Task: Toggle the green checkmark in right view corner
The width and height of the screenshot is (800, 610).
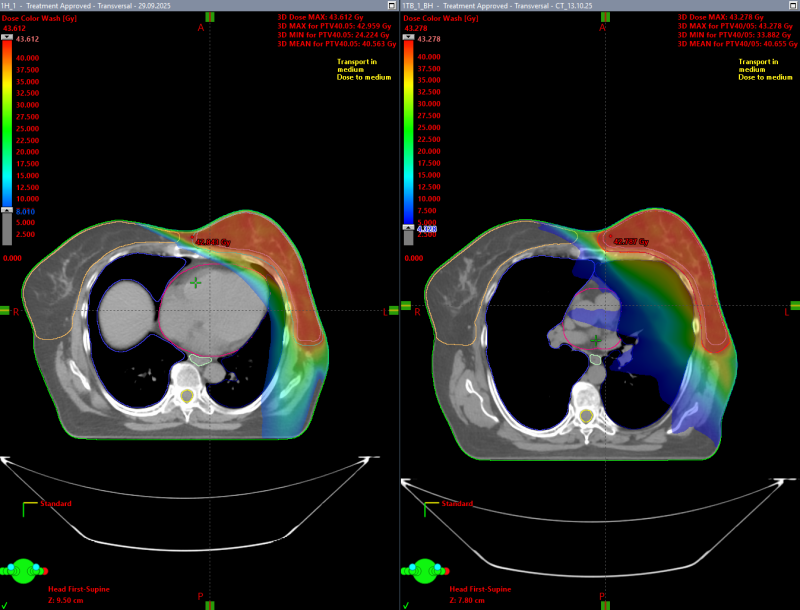Action: pos(405,604)
